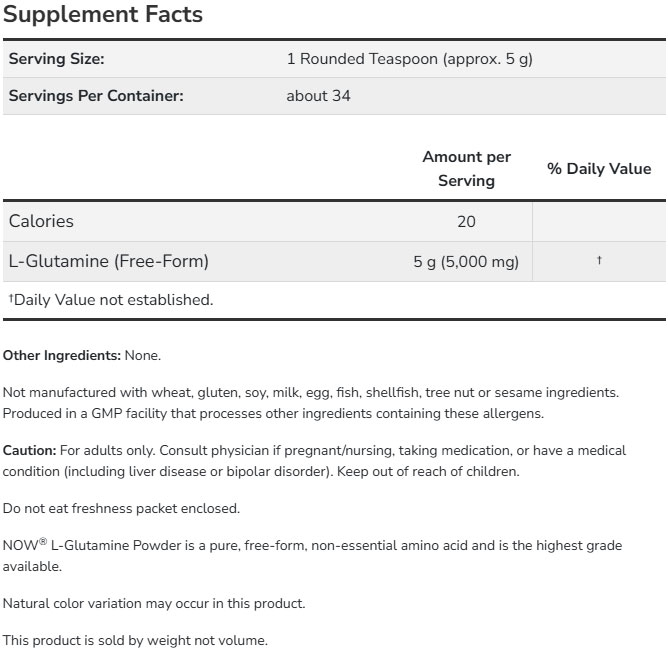The image size is (668, 649).
Task: Click the 5 g (5,000 mg) amount
Action: pos(466,262)
